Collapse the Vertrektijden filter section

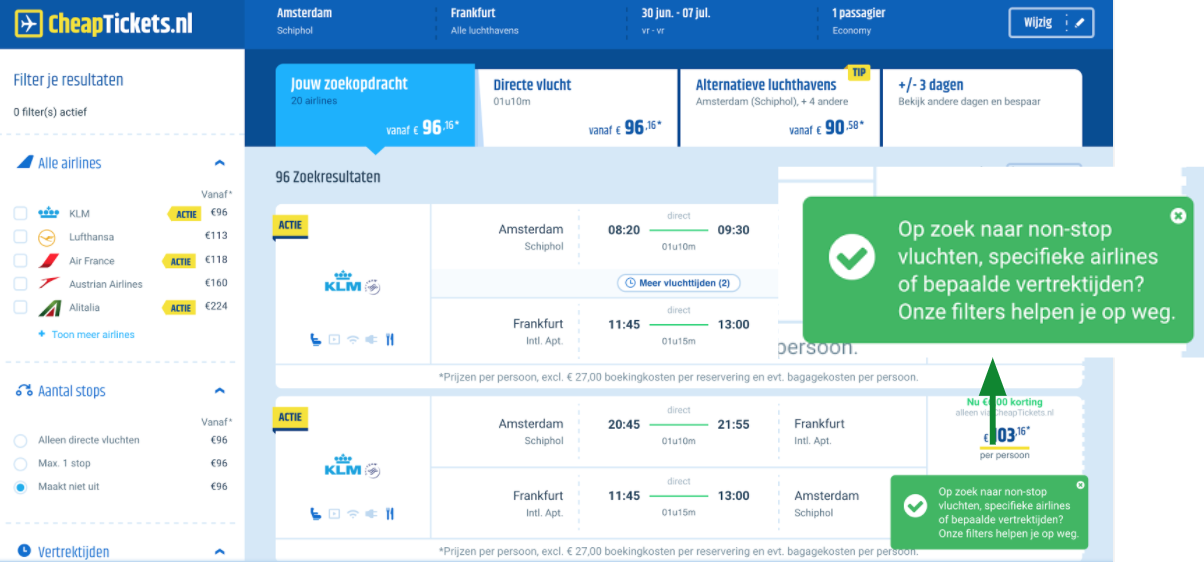(x=220, y=551)
